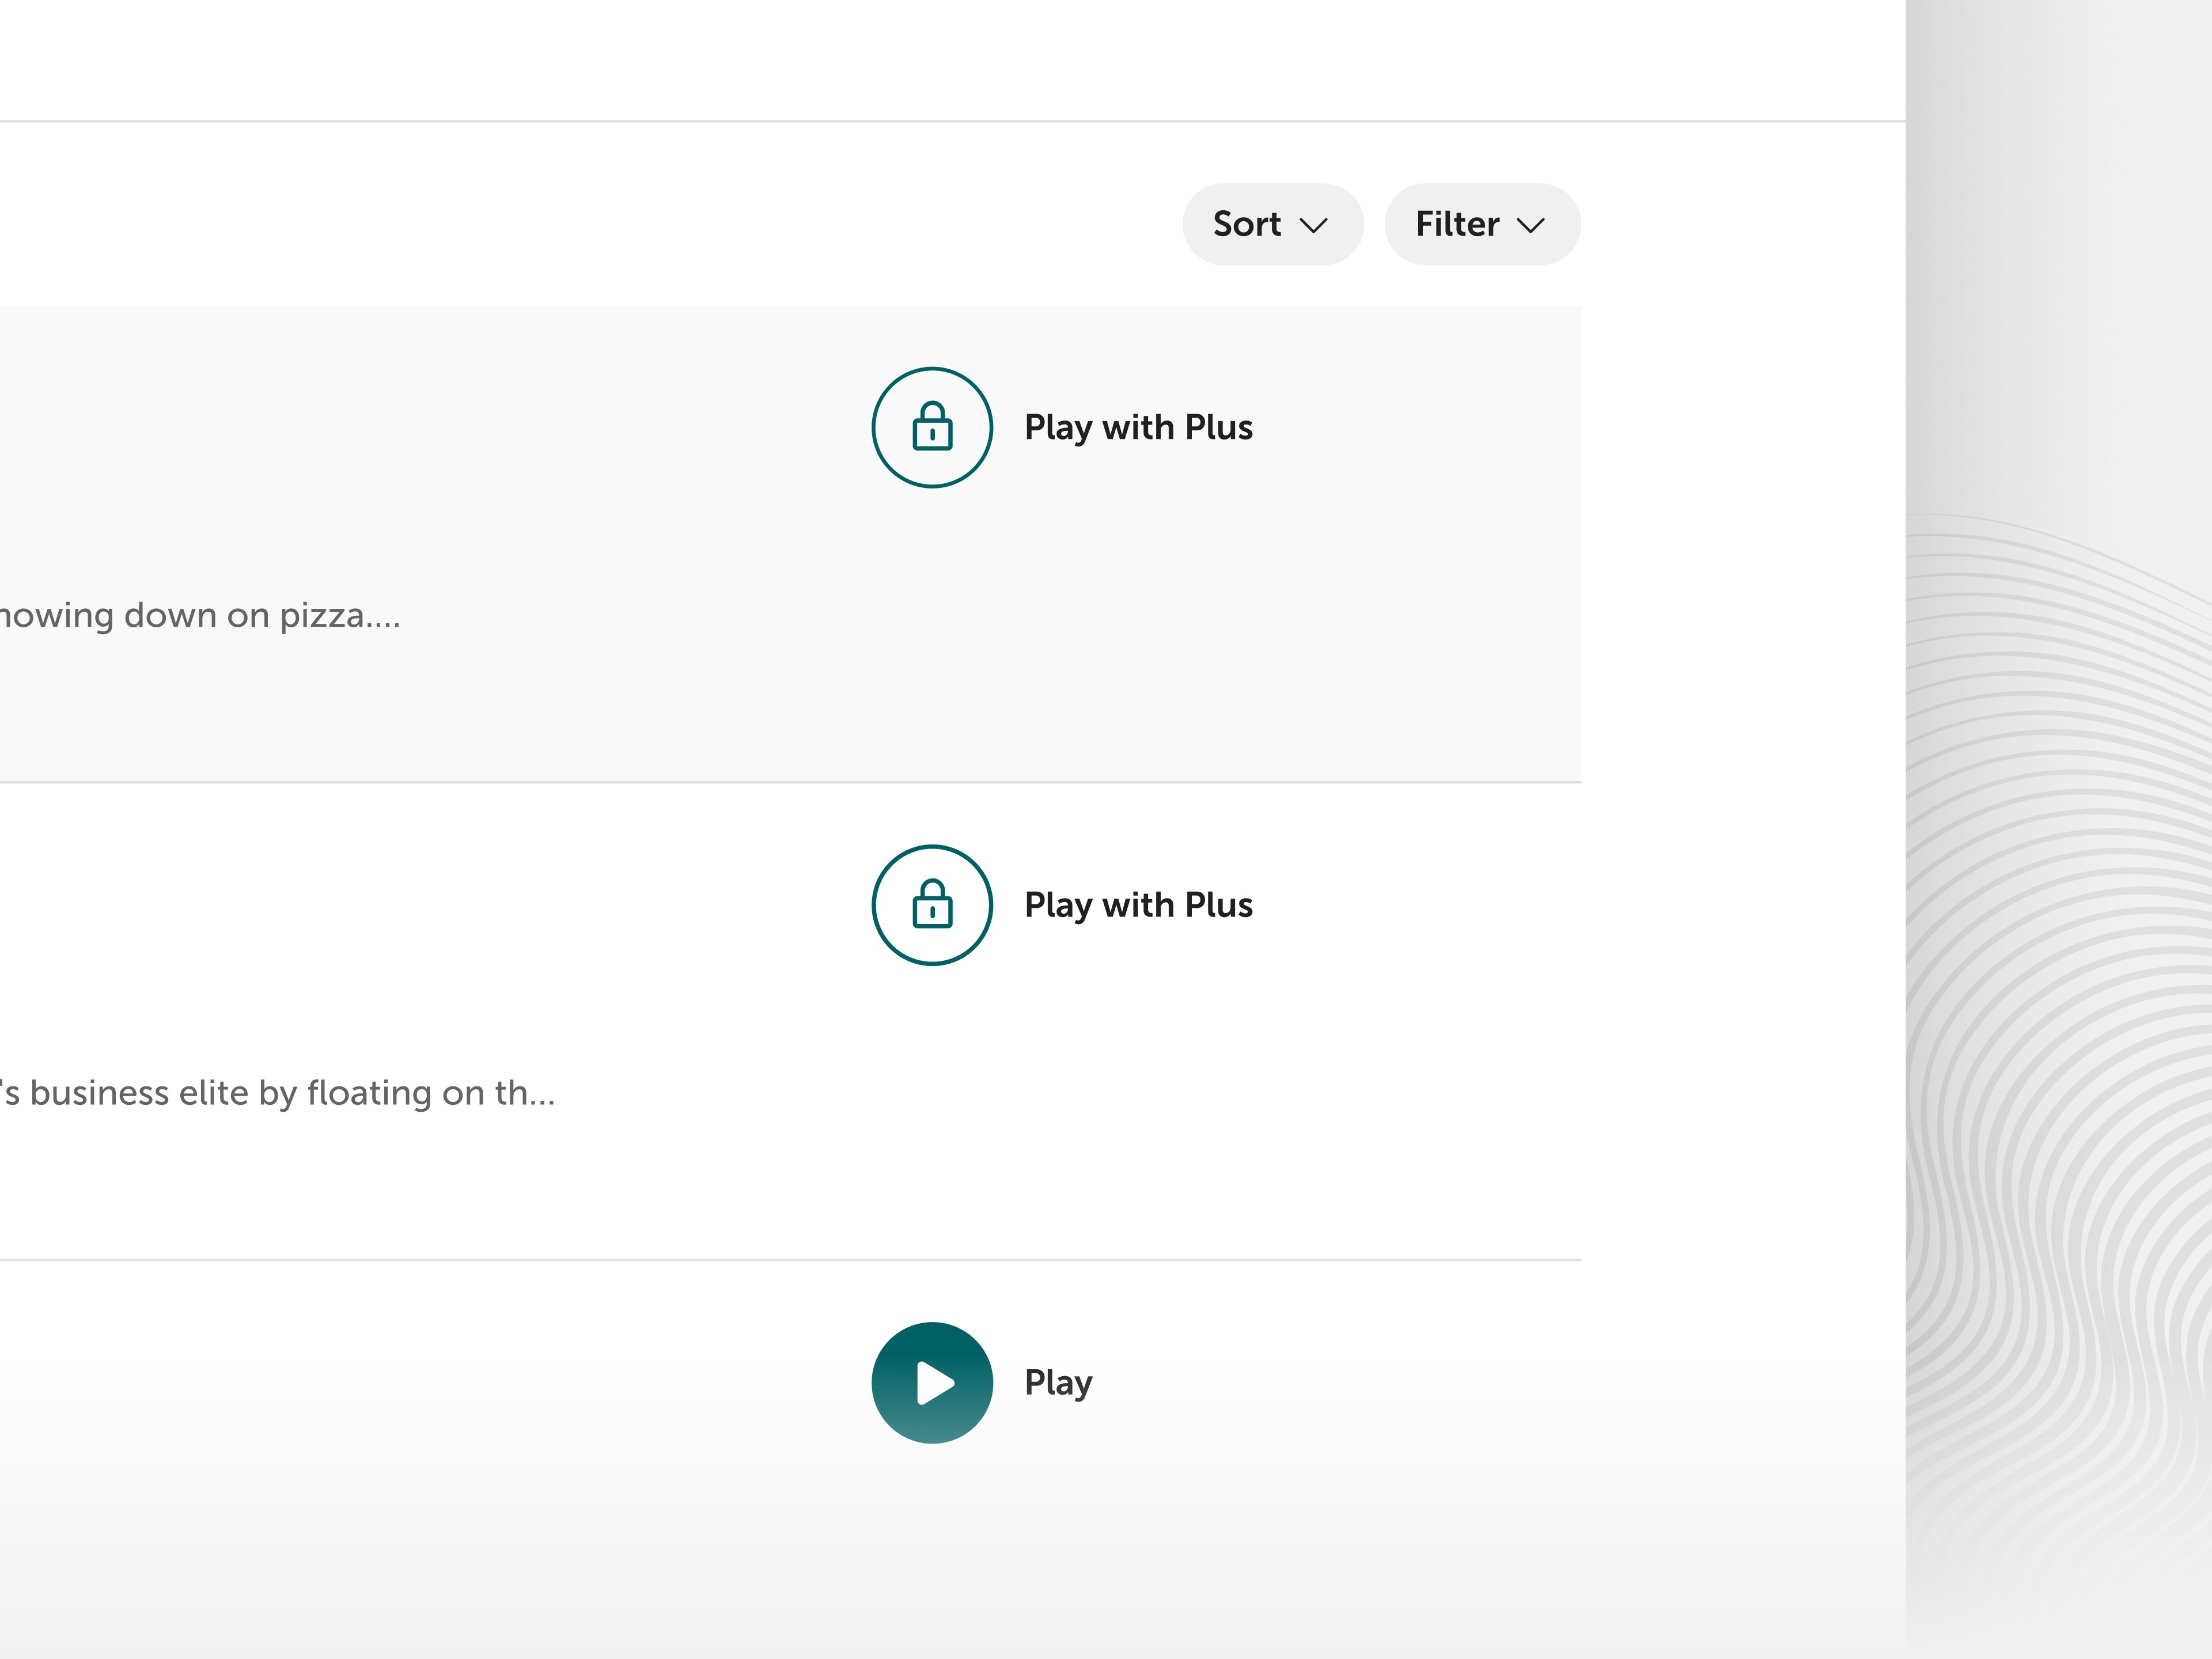Click 'Play with Plus' on the business elite episode

click(1138, 905)
